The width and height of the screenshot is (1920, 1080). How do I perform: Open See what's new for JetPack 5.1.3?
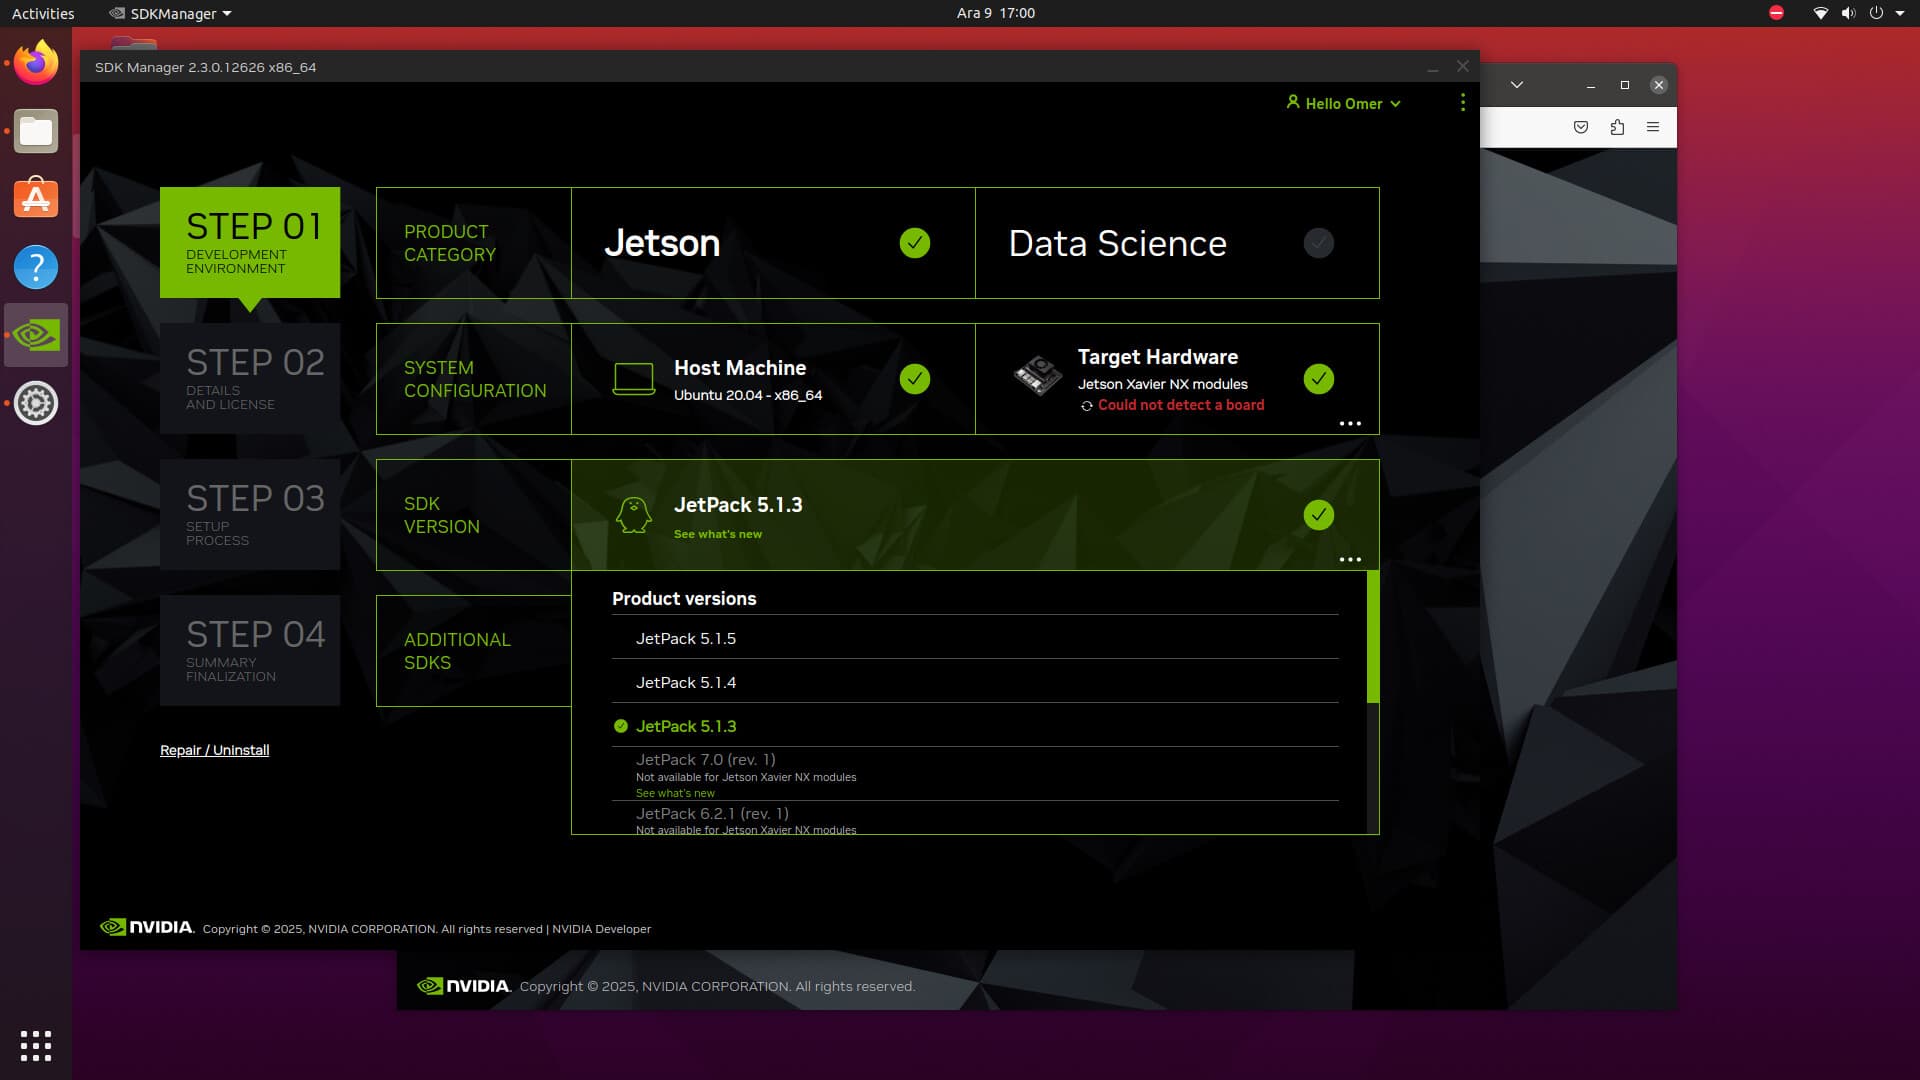[717, 534]
